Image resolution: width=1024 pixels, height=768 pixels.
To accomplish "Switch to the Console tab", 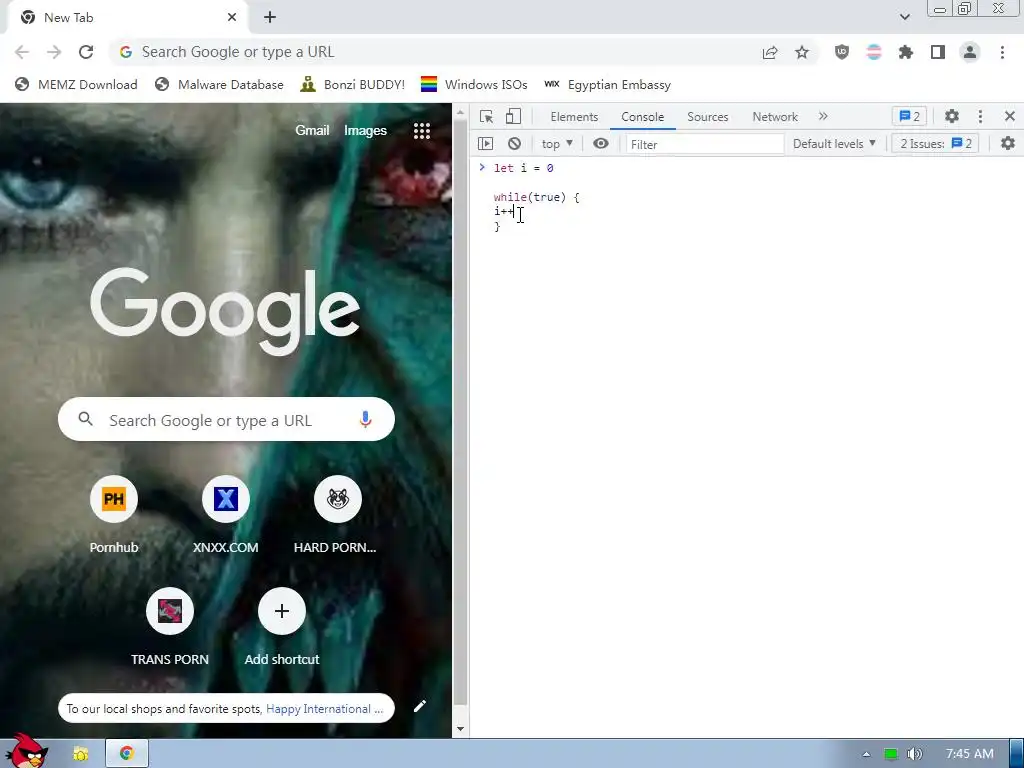I will click(x=643, y=116).
